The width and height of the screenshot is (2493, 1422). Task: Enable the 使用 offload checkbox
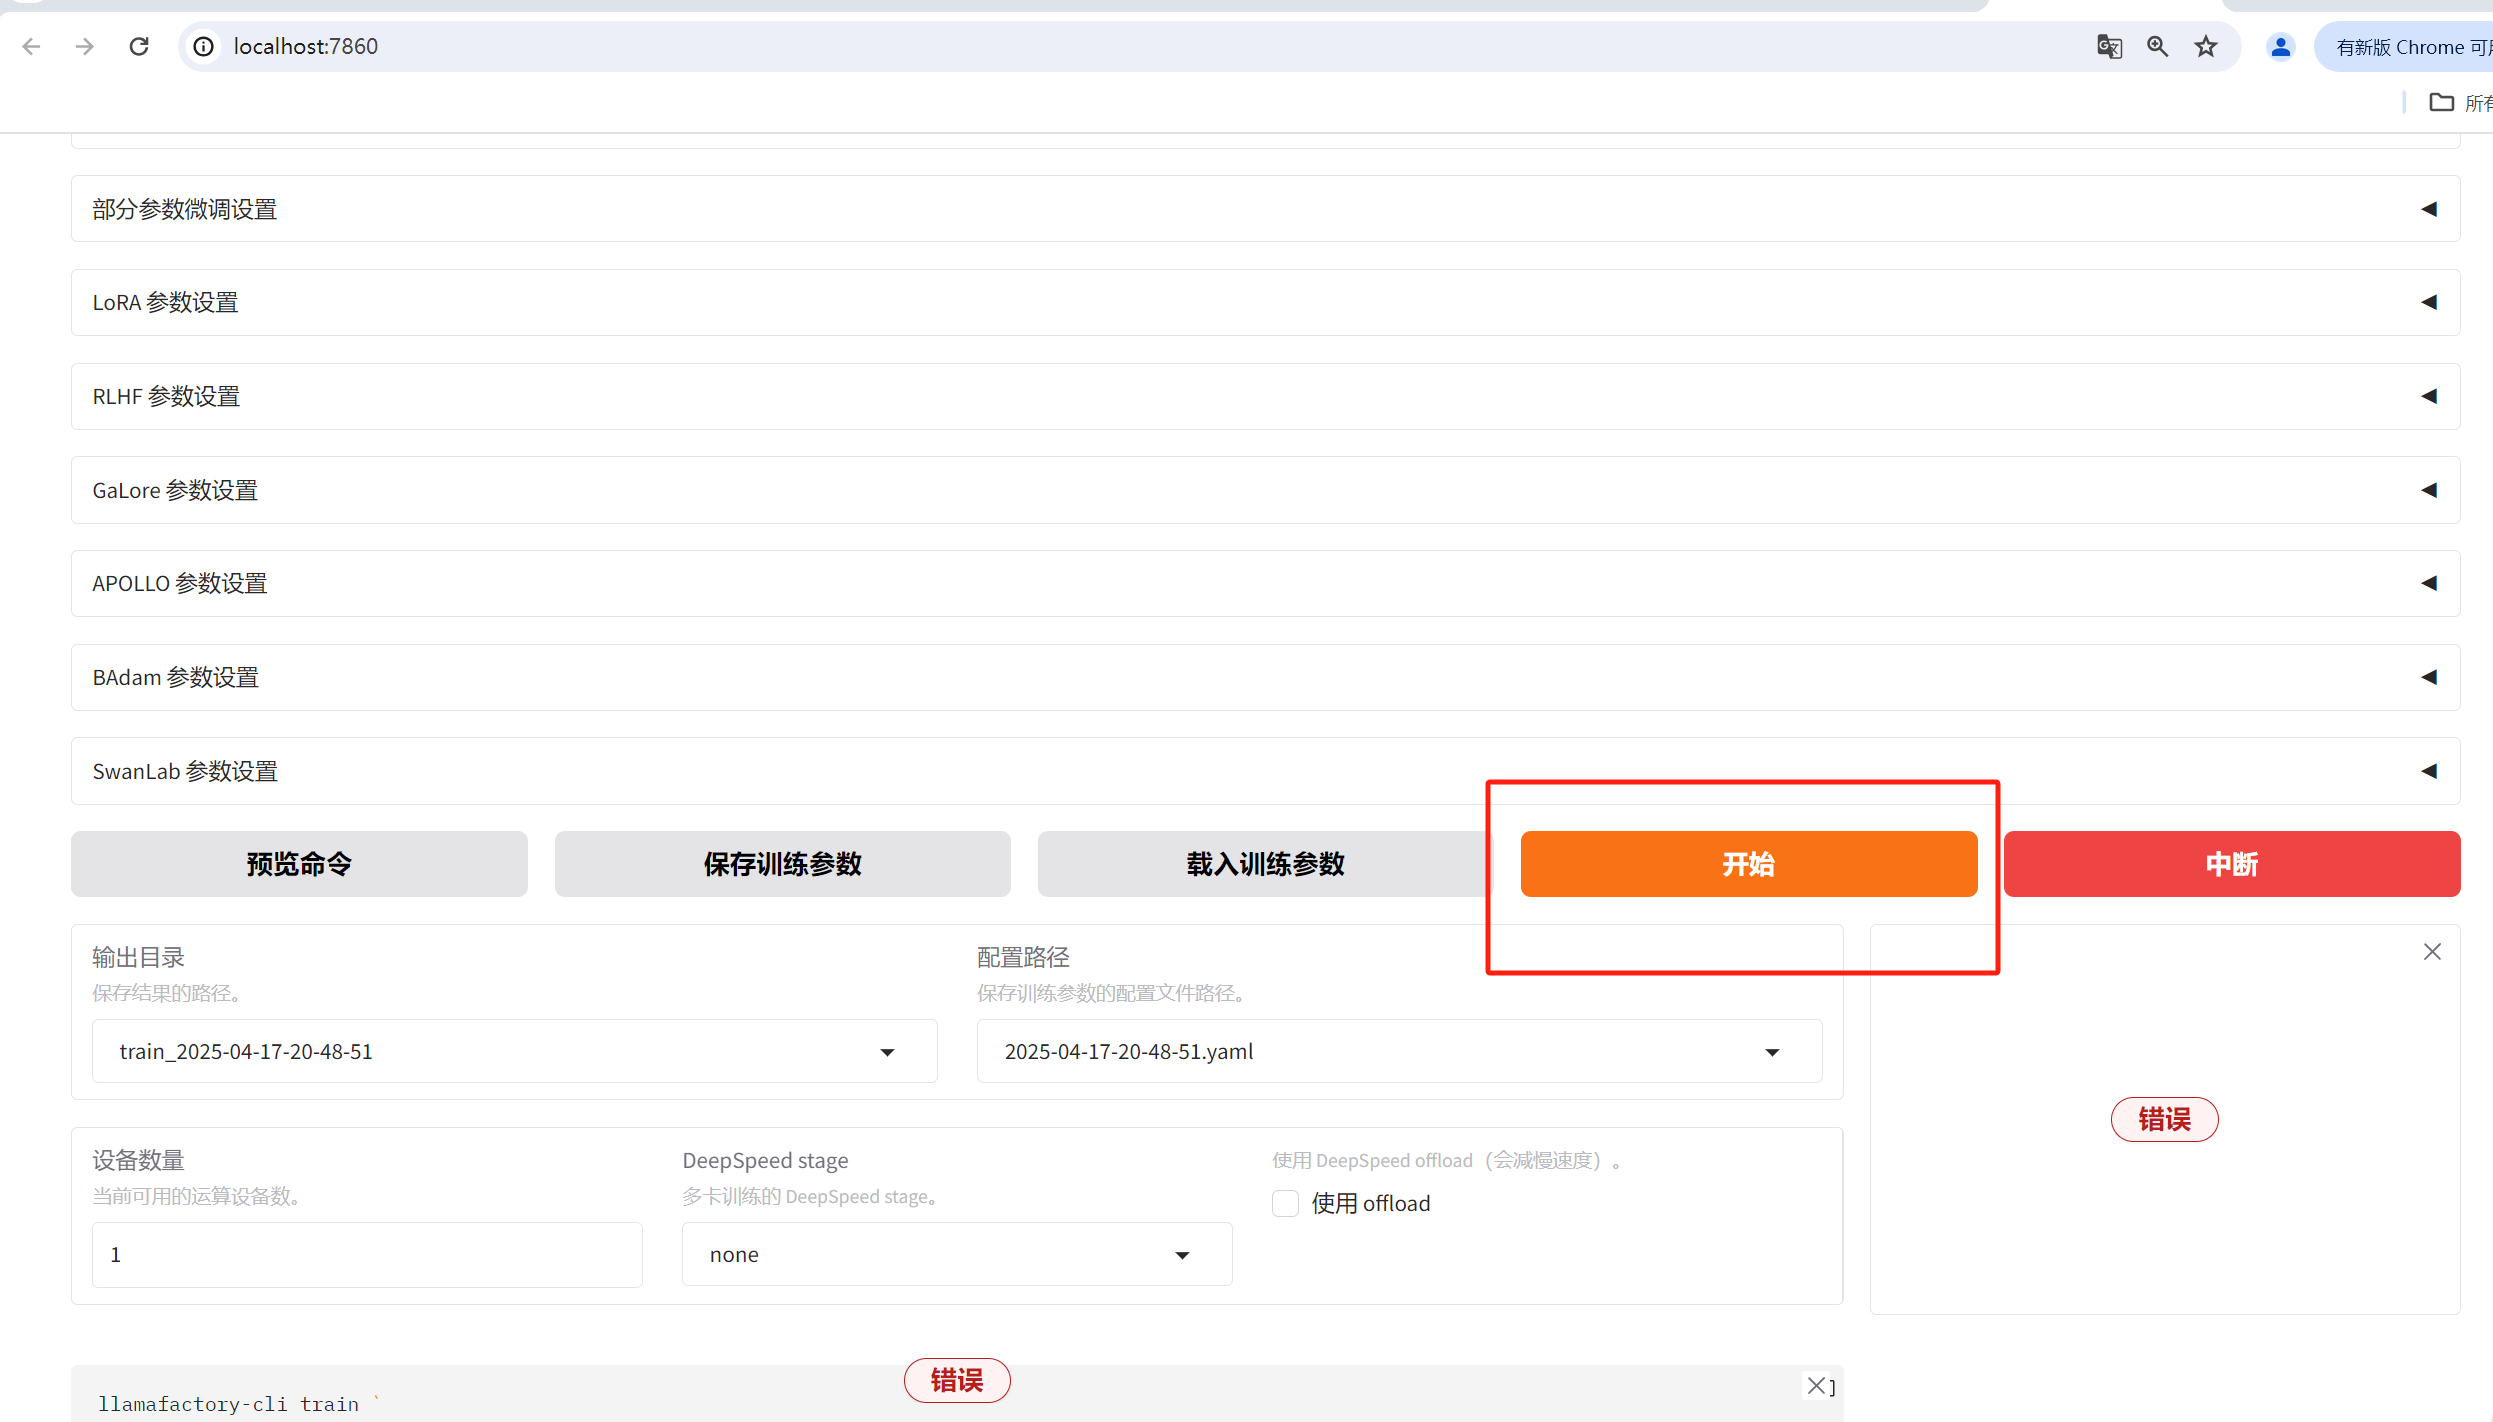pos(1285,1203)
